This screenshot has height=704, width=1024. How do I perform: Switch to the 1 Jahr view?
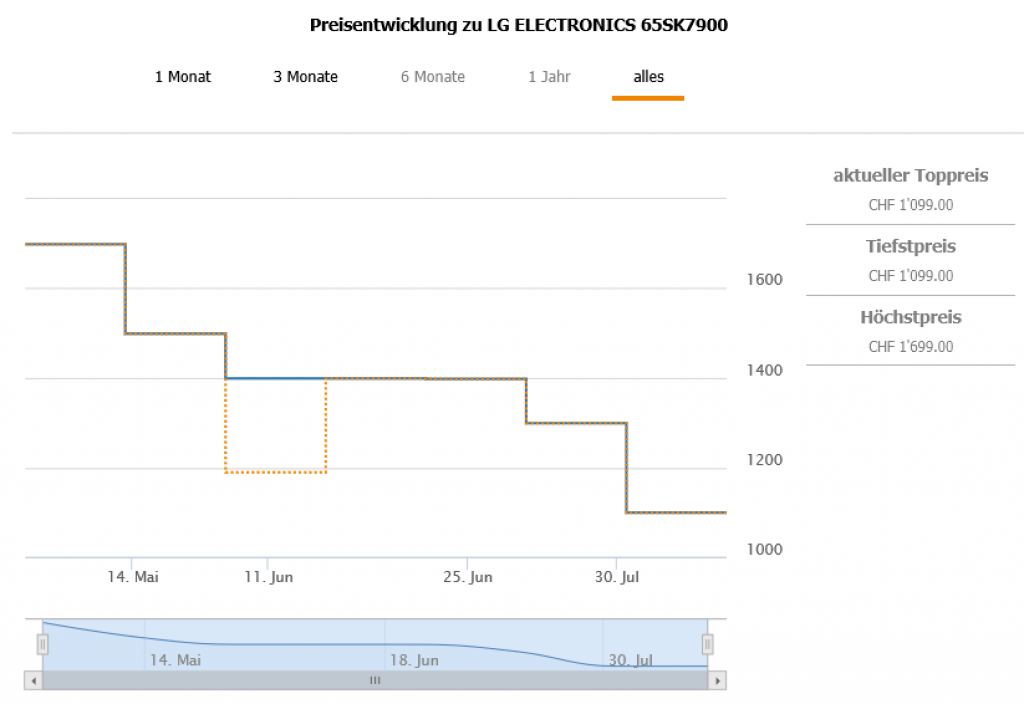coord(550,77)
